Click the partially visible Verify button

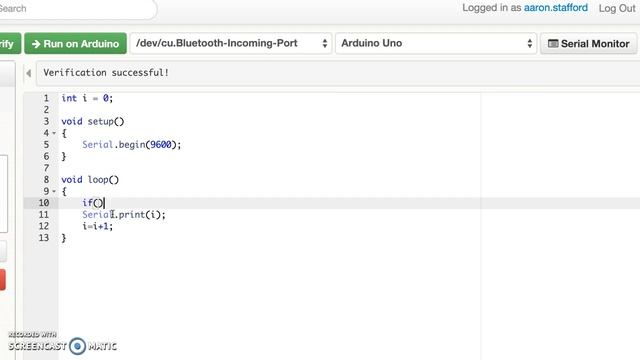[9, 43]
